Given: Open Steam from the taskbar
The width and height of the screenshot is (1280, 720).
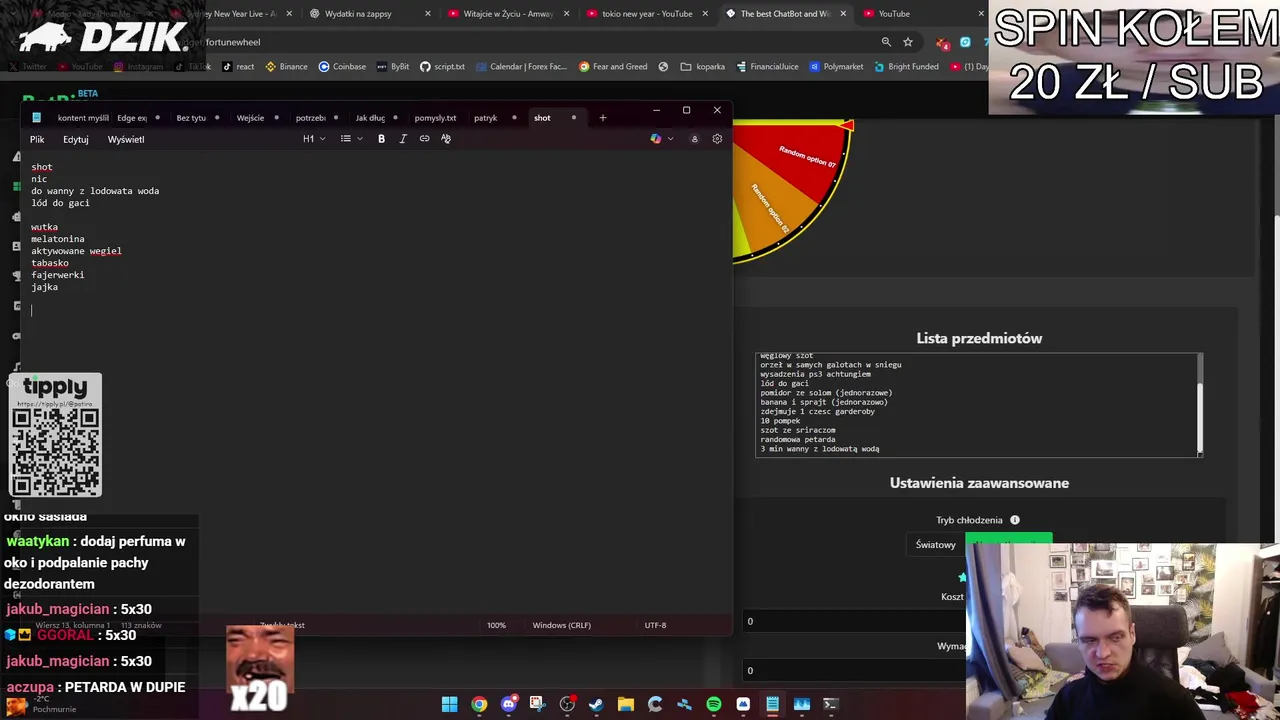Looking at the screenshot, I should click(596, 704).
